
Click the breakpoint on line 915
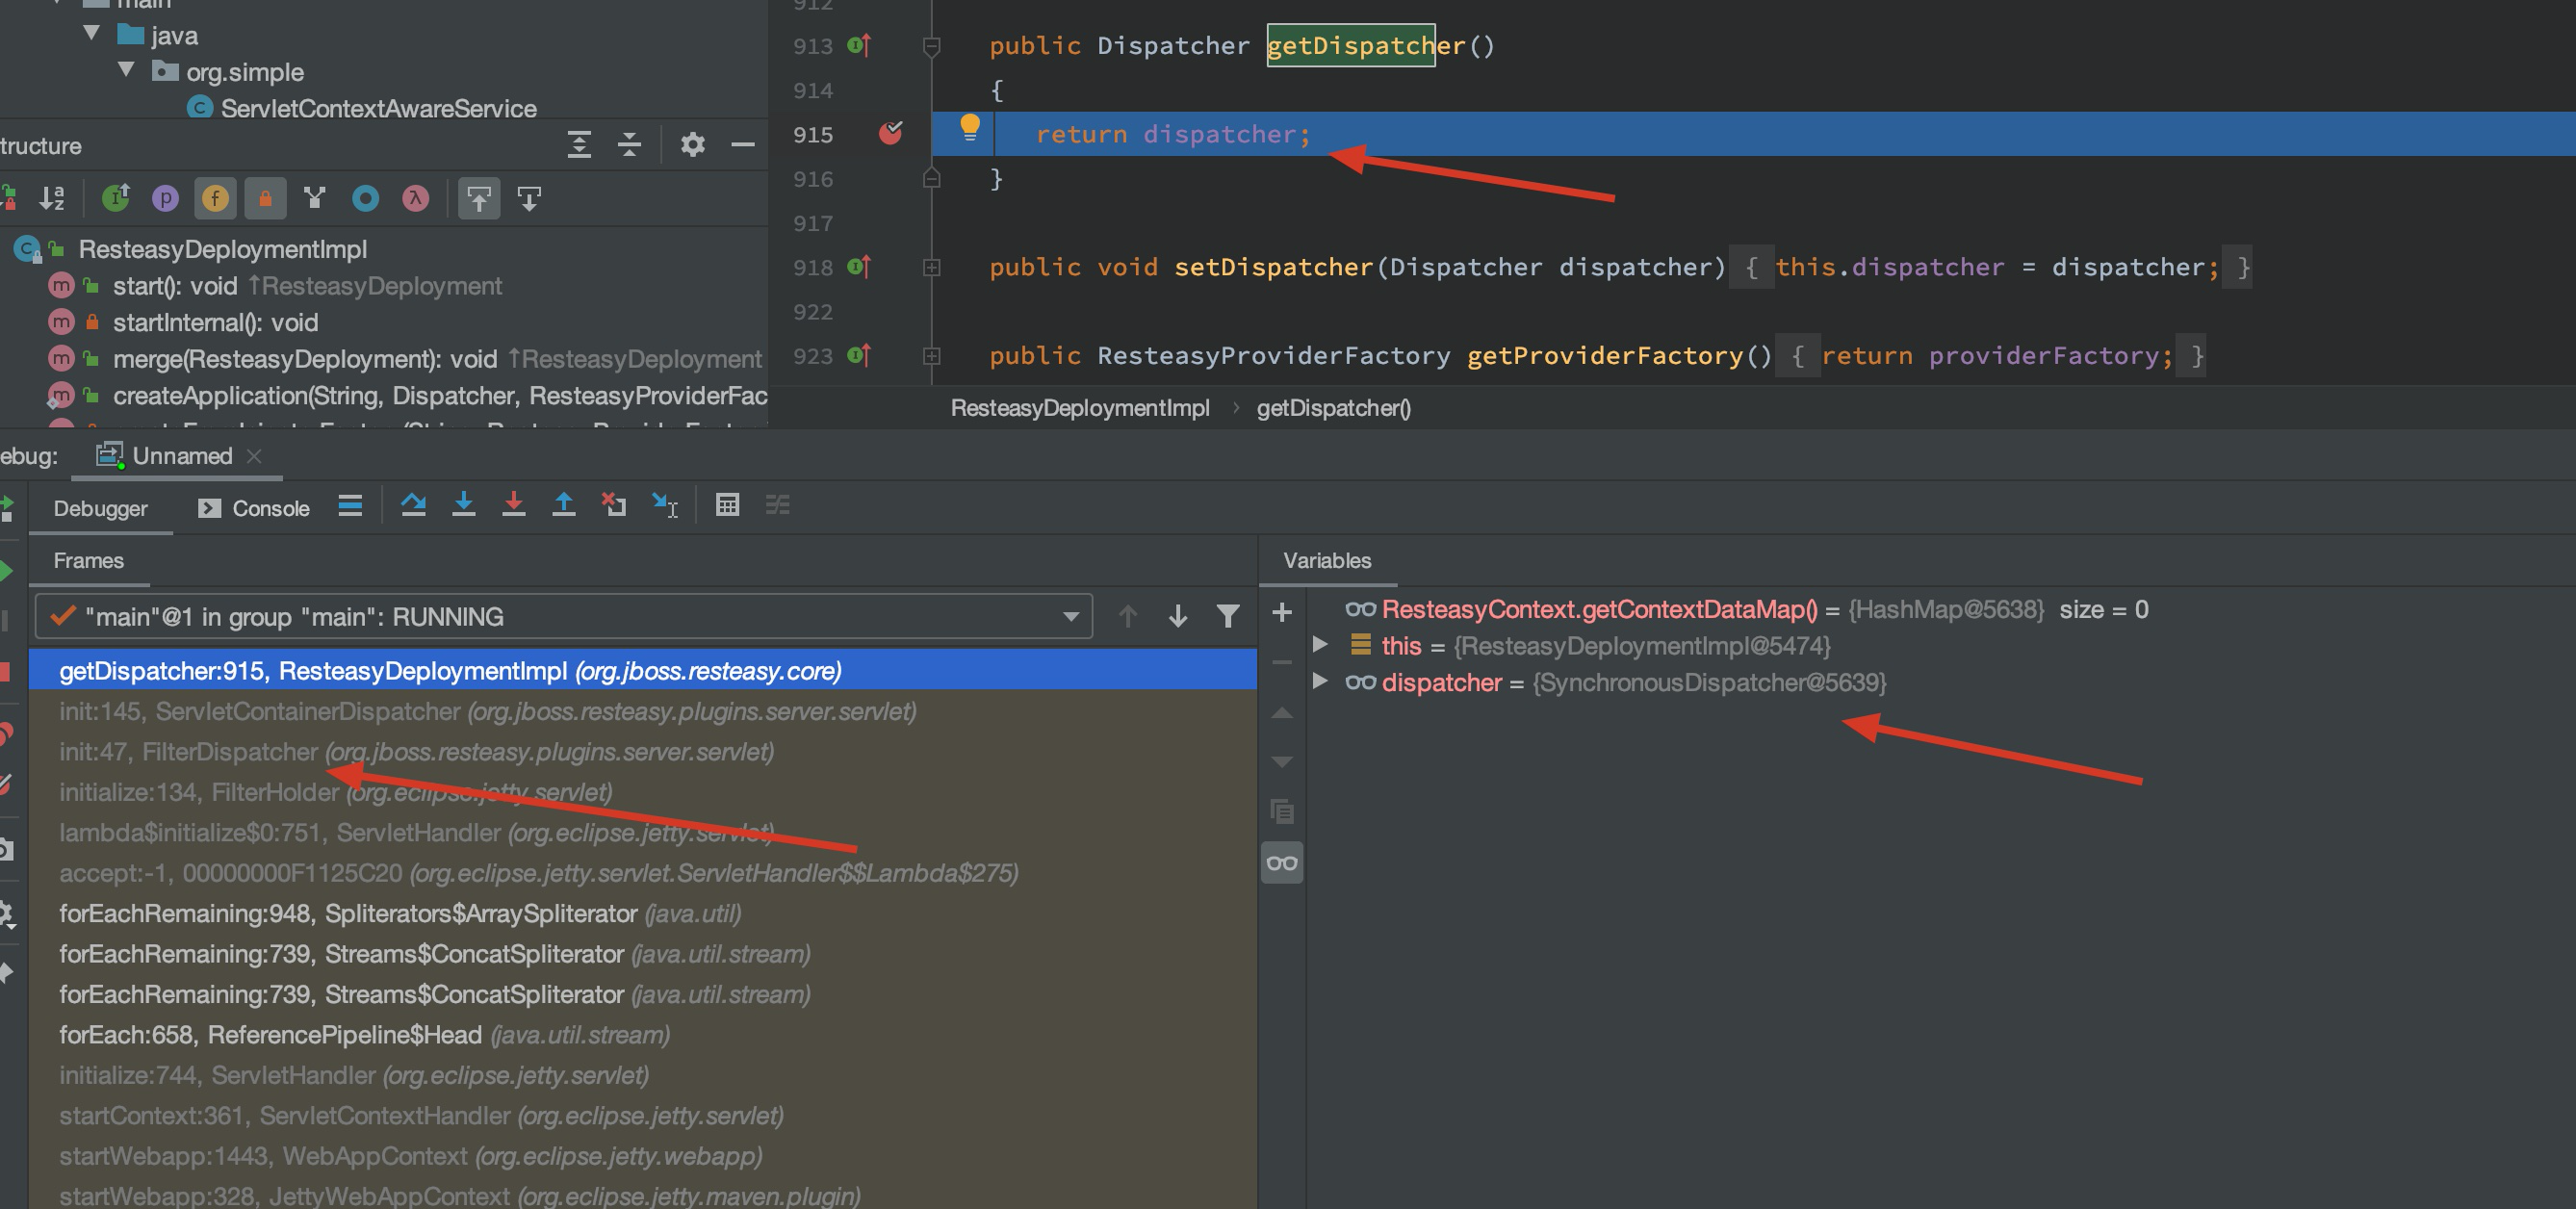click(889, 133)
